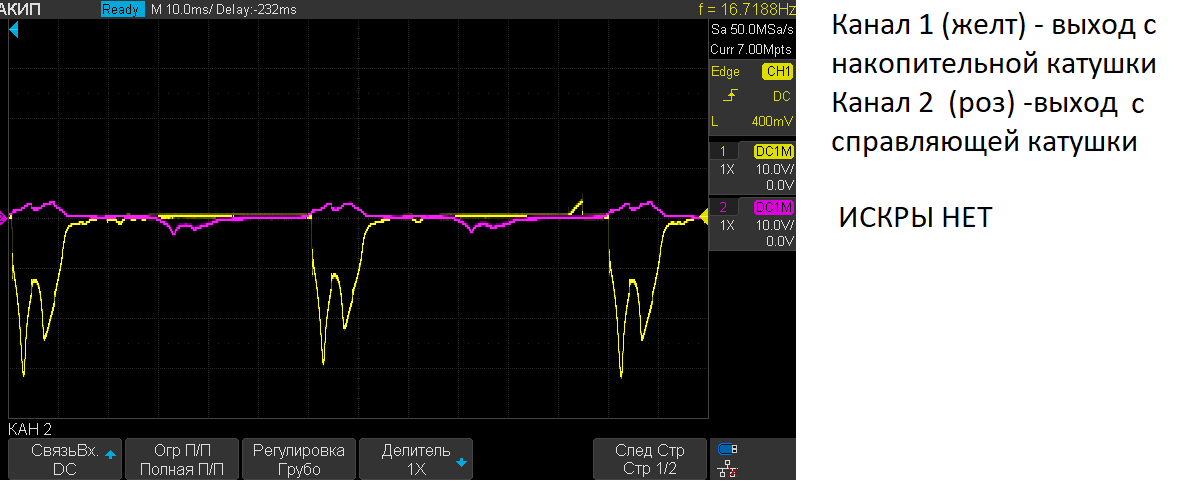Click the Ready acquisition status indicator

pyautogui.click(x=122, y=9)
